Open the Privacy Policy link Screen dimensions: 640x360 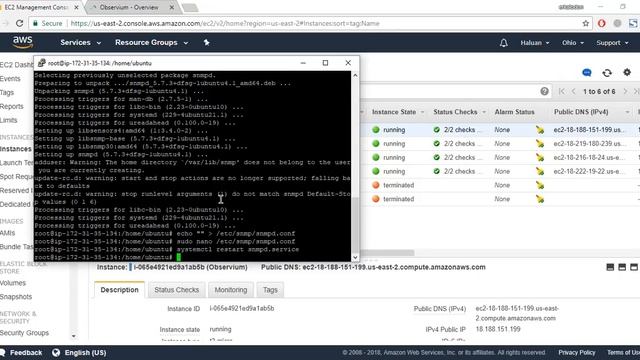click(577, 353)
